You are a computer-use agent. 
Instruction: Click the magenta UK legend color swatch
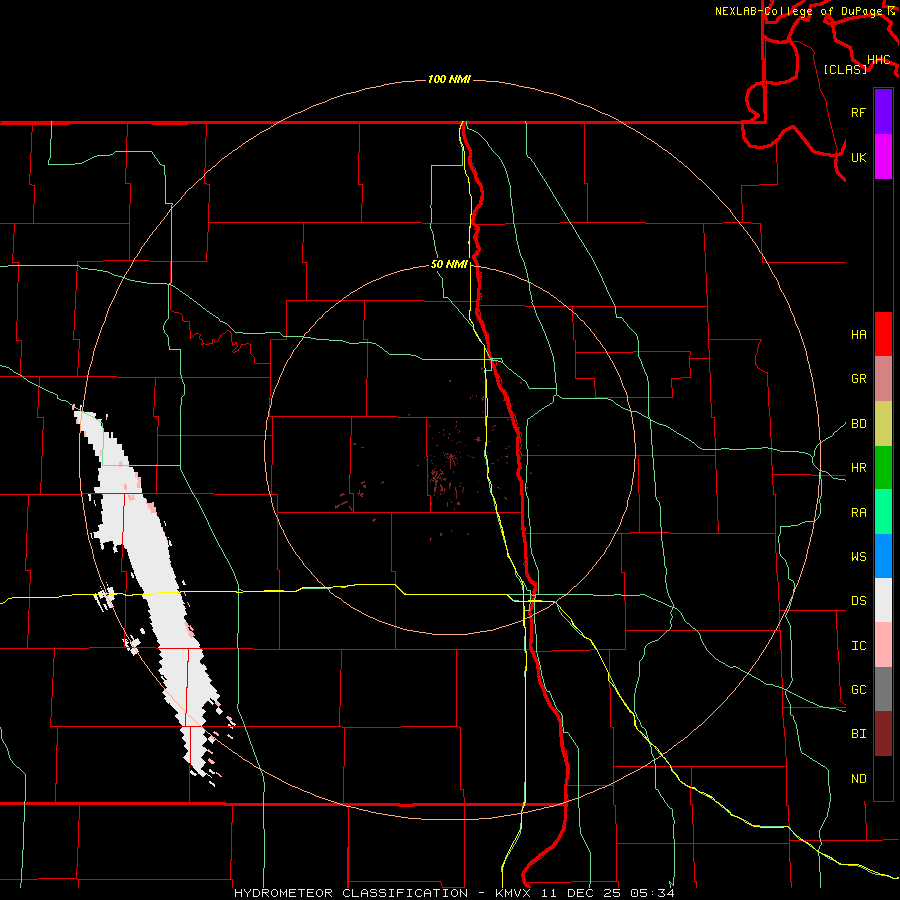[x=883, y=157]
